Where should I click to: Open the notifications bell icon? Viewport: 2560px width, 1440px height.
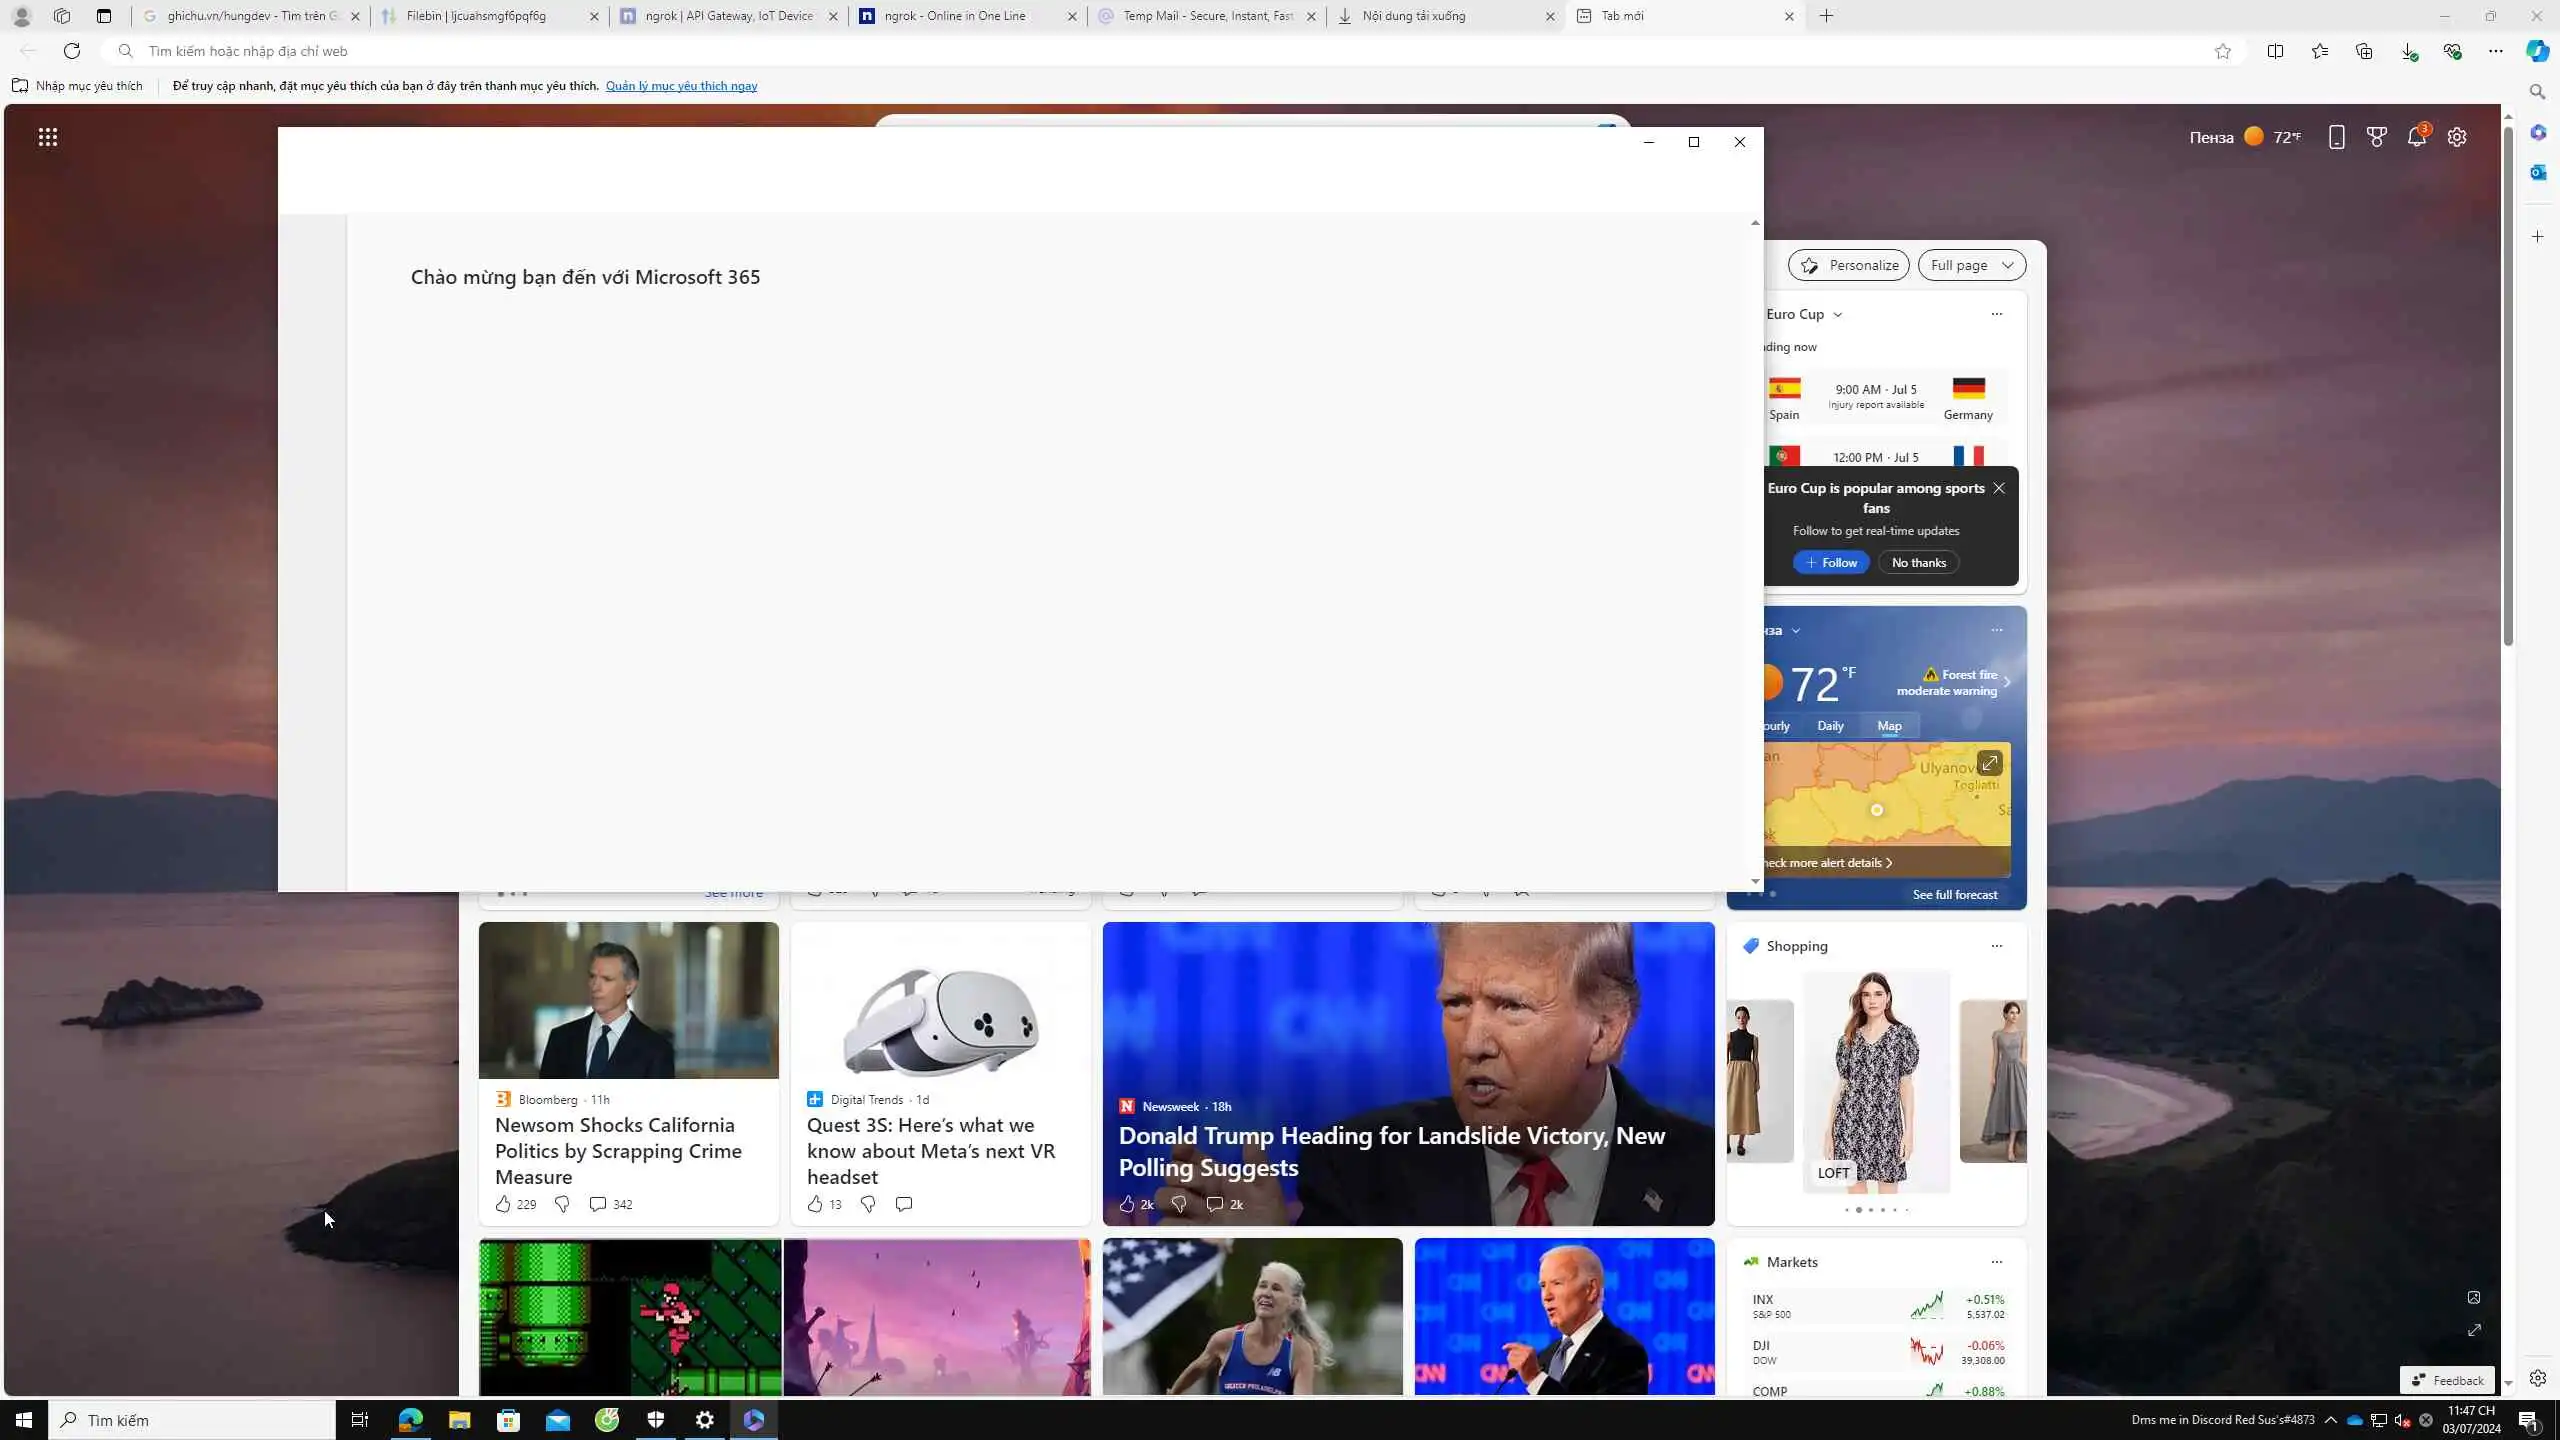[2417, 137]
